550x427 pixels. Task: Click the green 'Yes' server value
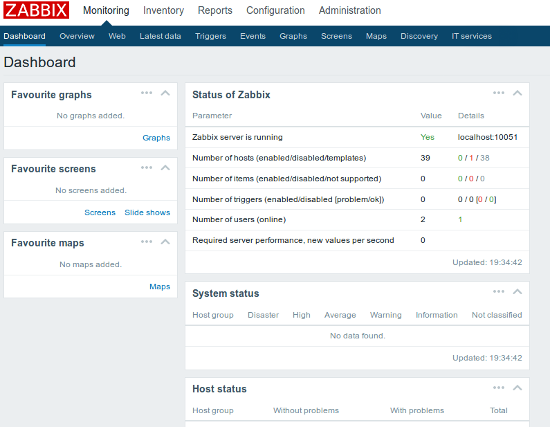coord(427,137)
